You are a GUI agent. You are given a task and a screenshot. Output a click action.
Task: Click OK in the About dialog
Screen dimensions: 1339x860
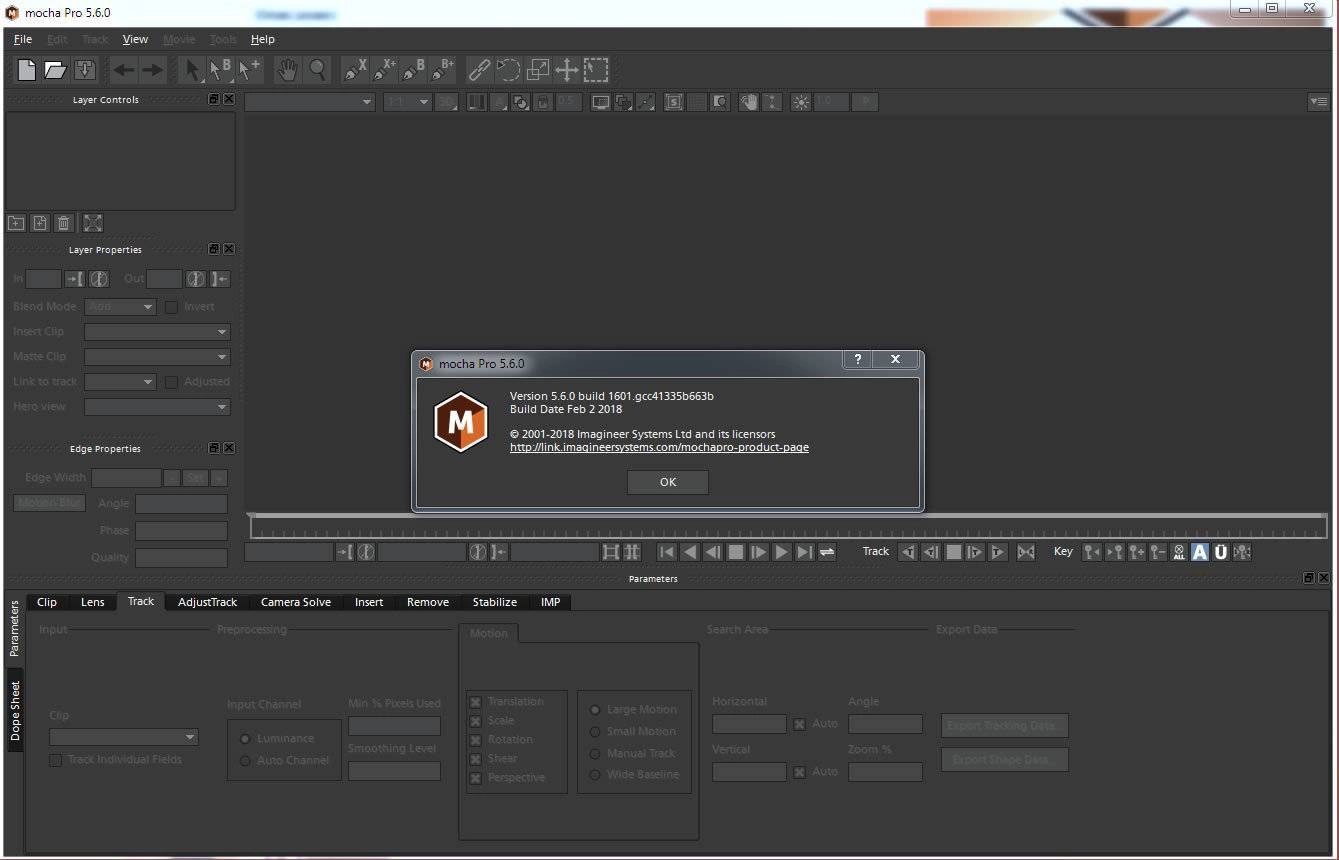click(668, 482)
